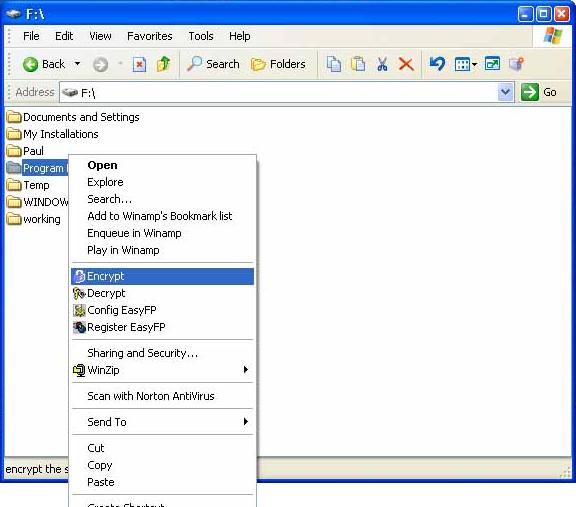Screen dimensions: 576x507
Task: Select the Program Files folder name
Action: pos(45,168)
